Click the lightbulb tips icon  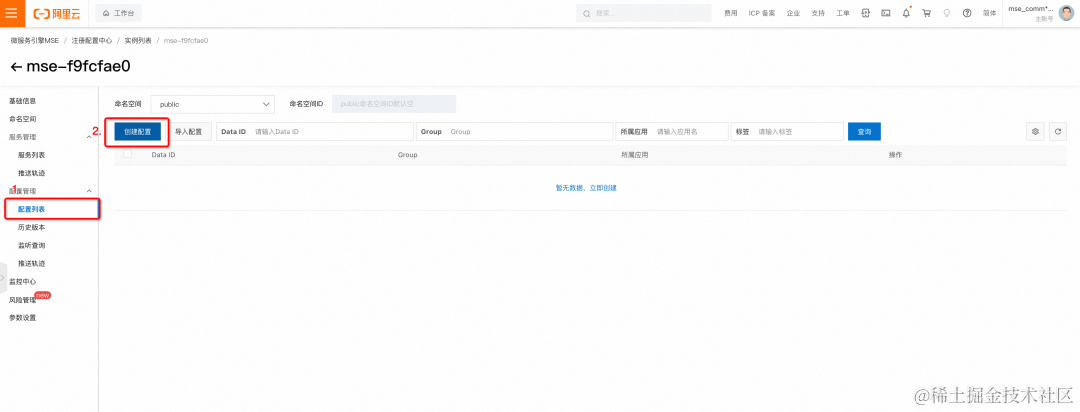point(946,13)
